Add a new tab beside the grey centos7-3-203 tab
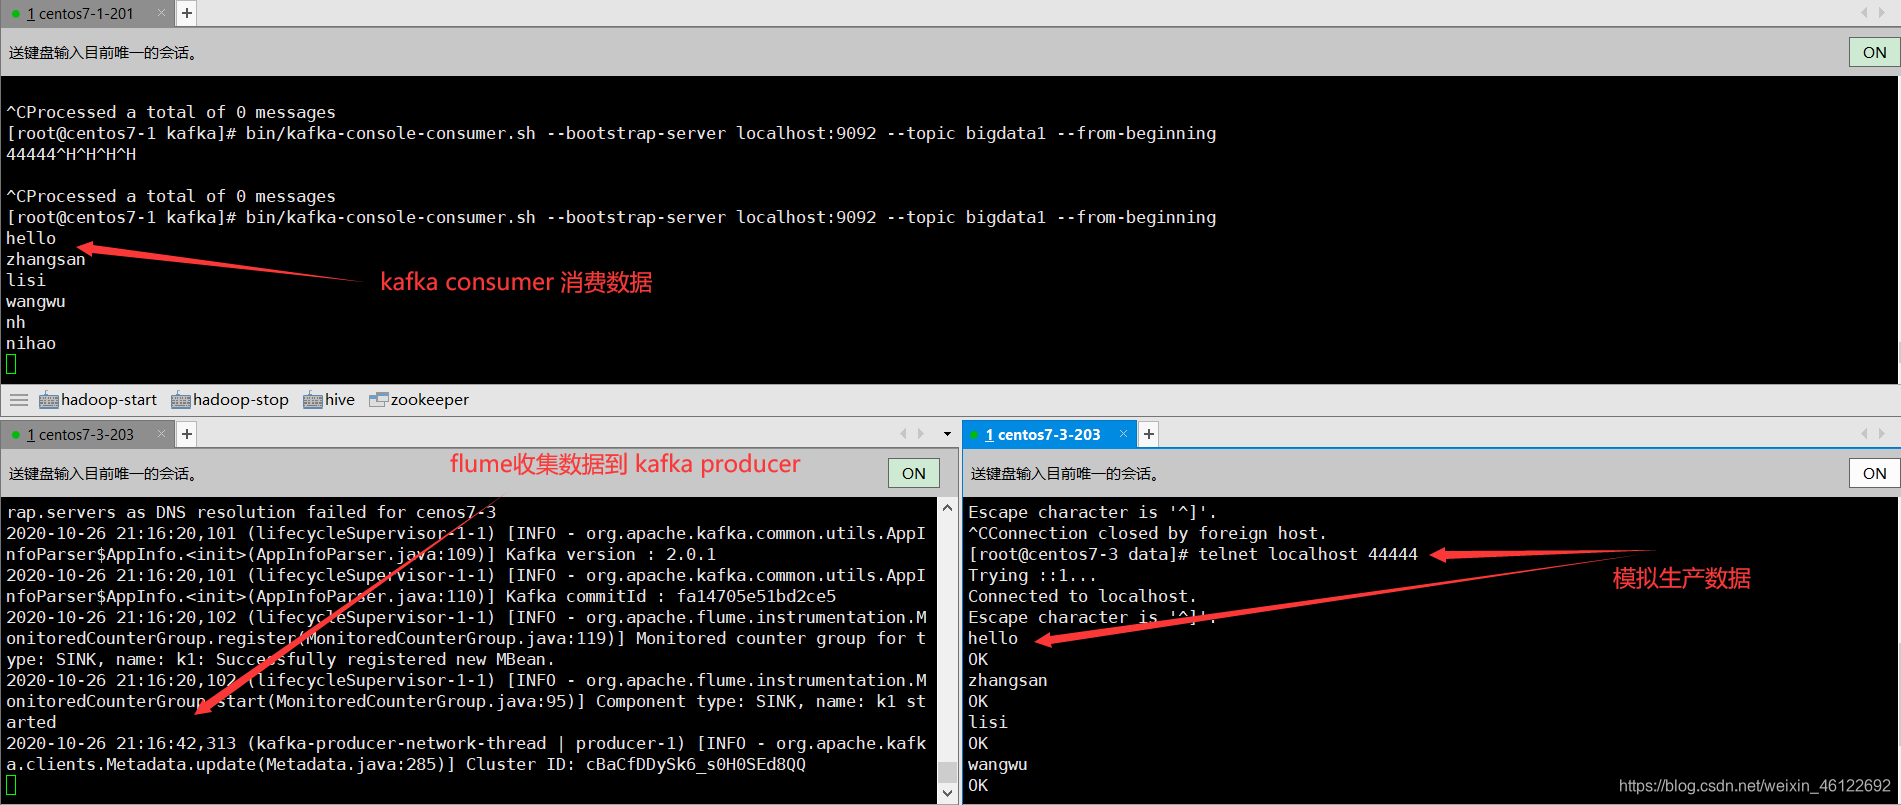 187,435
